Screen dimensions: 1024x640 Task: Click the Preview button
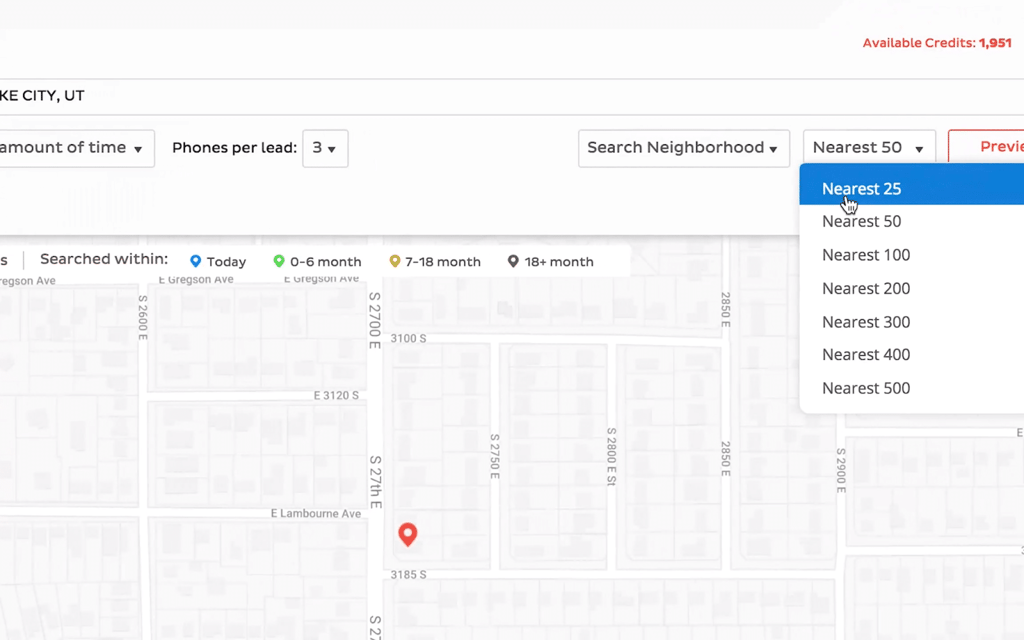(x=1005, y=146)
